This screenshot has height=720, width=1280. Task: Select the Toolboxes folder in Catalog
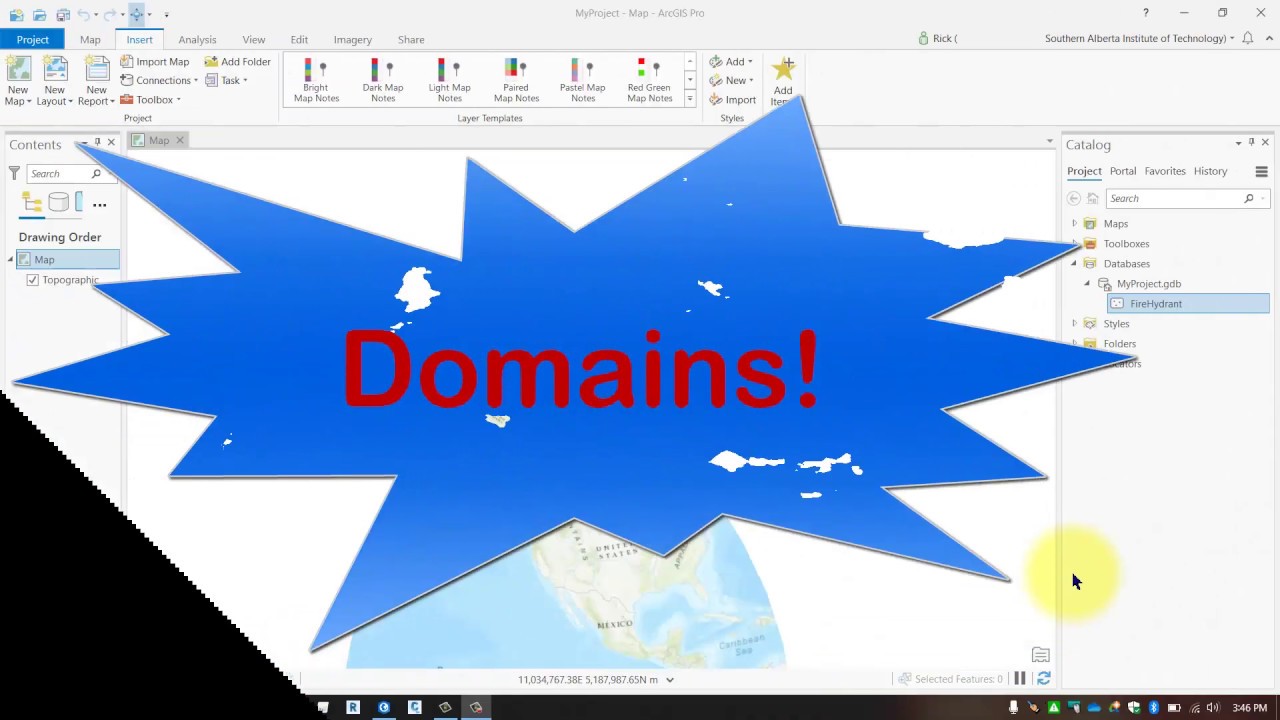coord(1126,244)
